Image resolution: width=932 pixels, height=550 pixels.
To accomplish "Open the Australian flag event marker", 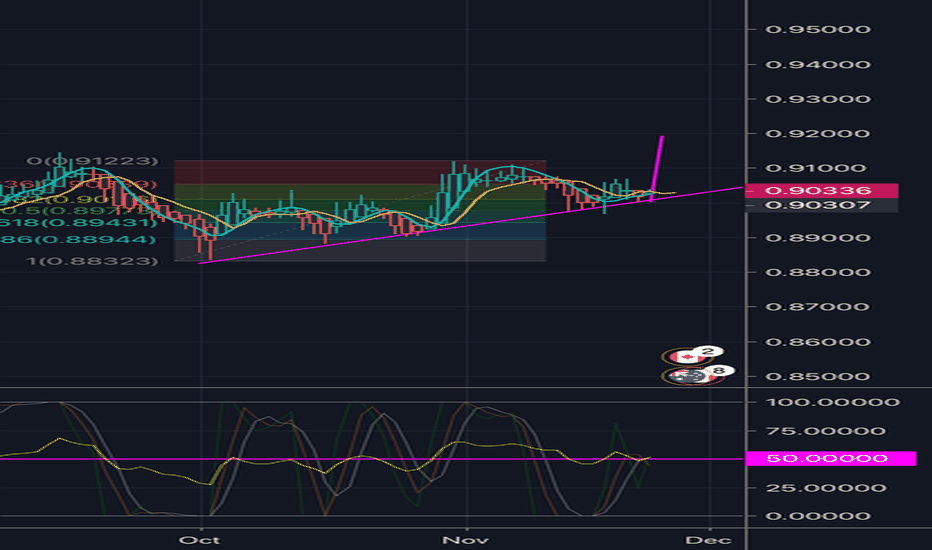I will tap(684, 376).
